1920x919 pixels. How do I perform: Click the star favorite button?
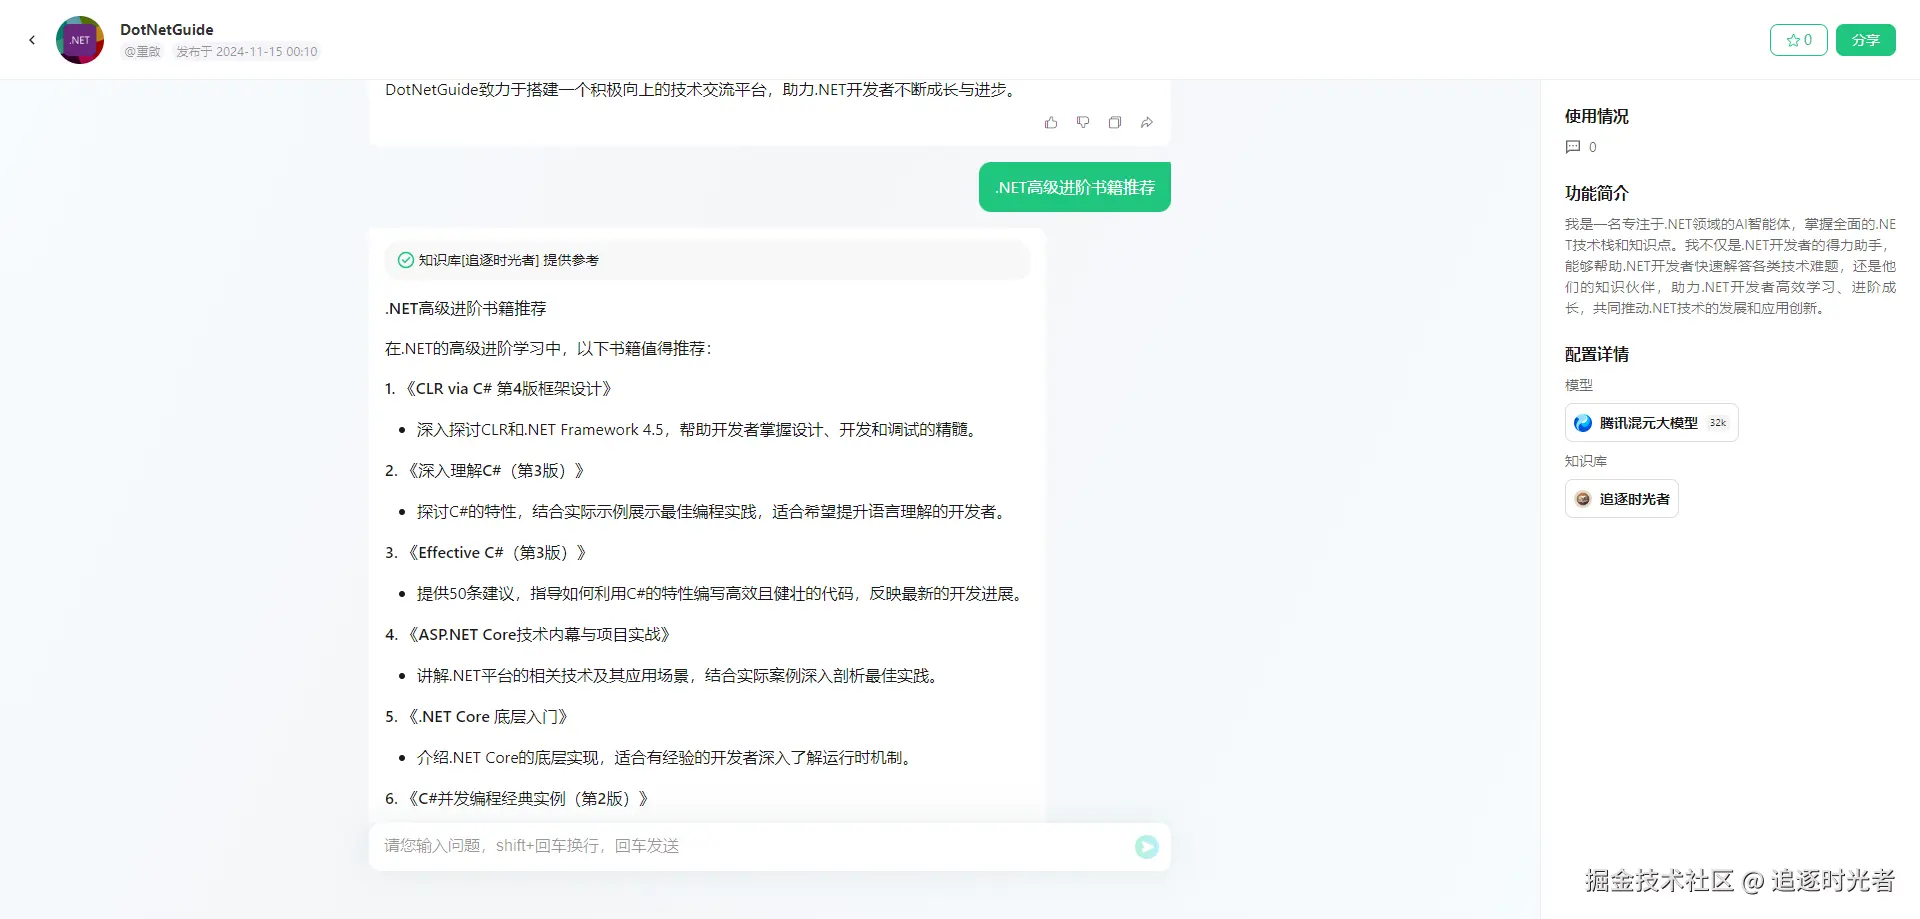(1799, 40)
